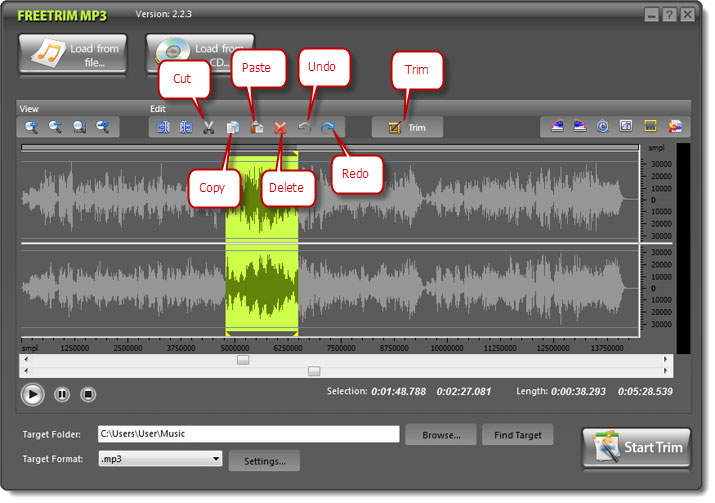Viewport: 715px width, 503px height.
Task: Click the left selection-marker icon in Edit
Action: pyautogui.click(x=163, y=127)
